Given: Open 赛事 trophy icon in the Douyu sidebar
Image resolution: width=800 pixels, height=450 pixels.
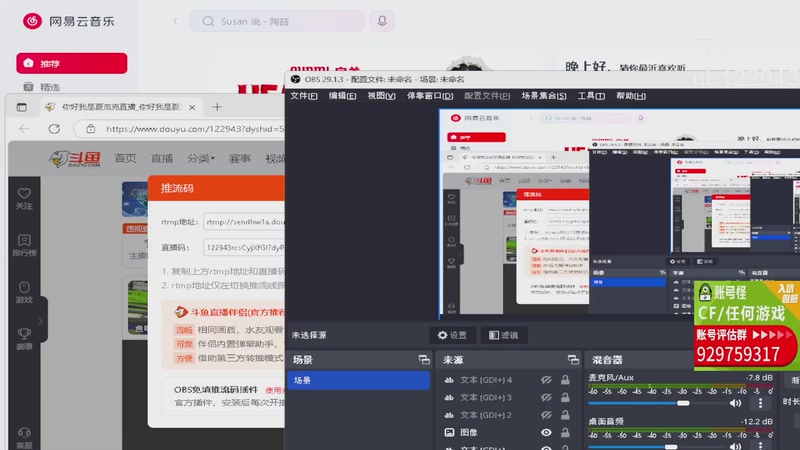Looking at the screenshot, I should (24, 339).
